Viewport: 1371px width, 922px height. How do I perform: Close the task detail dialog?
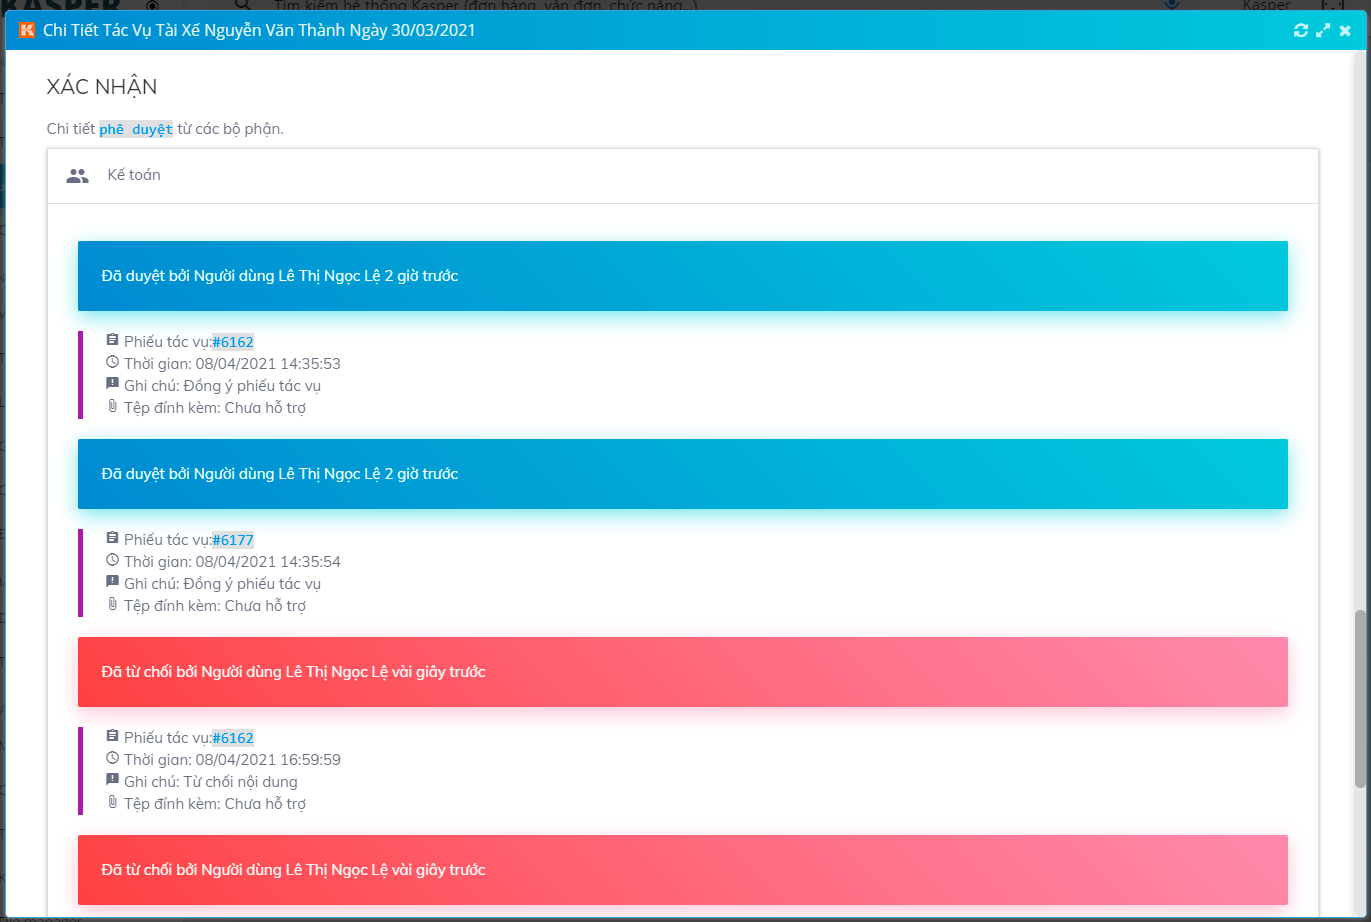tap(1345, 30)
